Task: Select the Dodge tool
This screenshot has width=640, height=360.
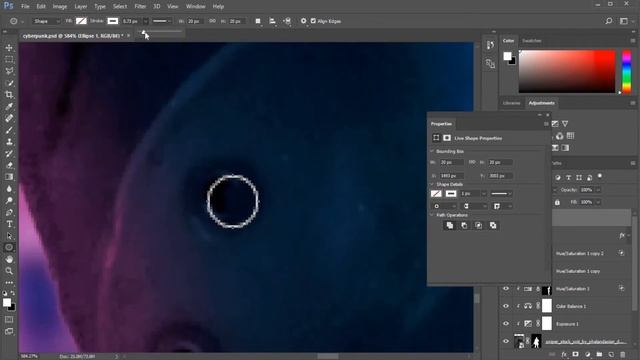Action: 9,200
